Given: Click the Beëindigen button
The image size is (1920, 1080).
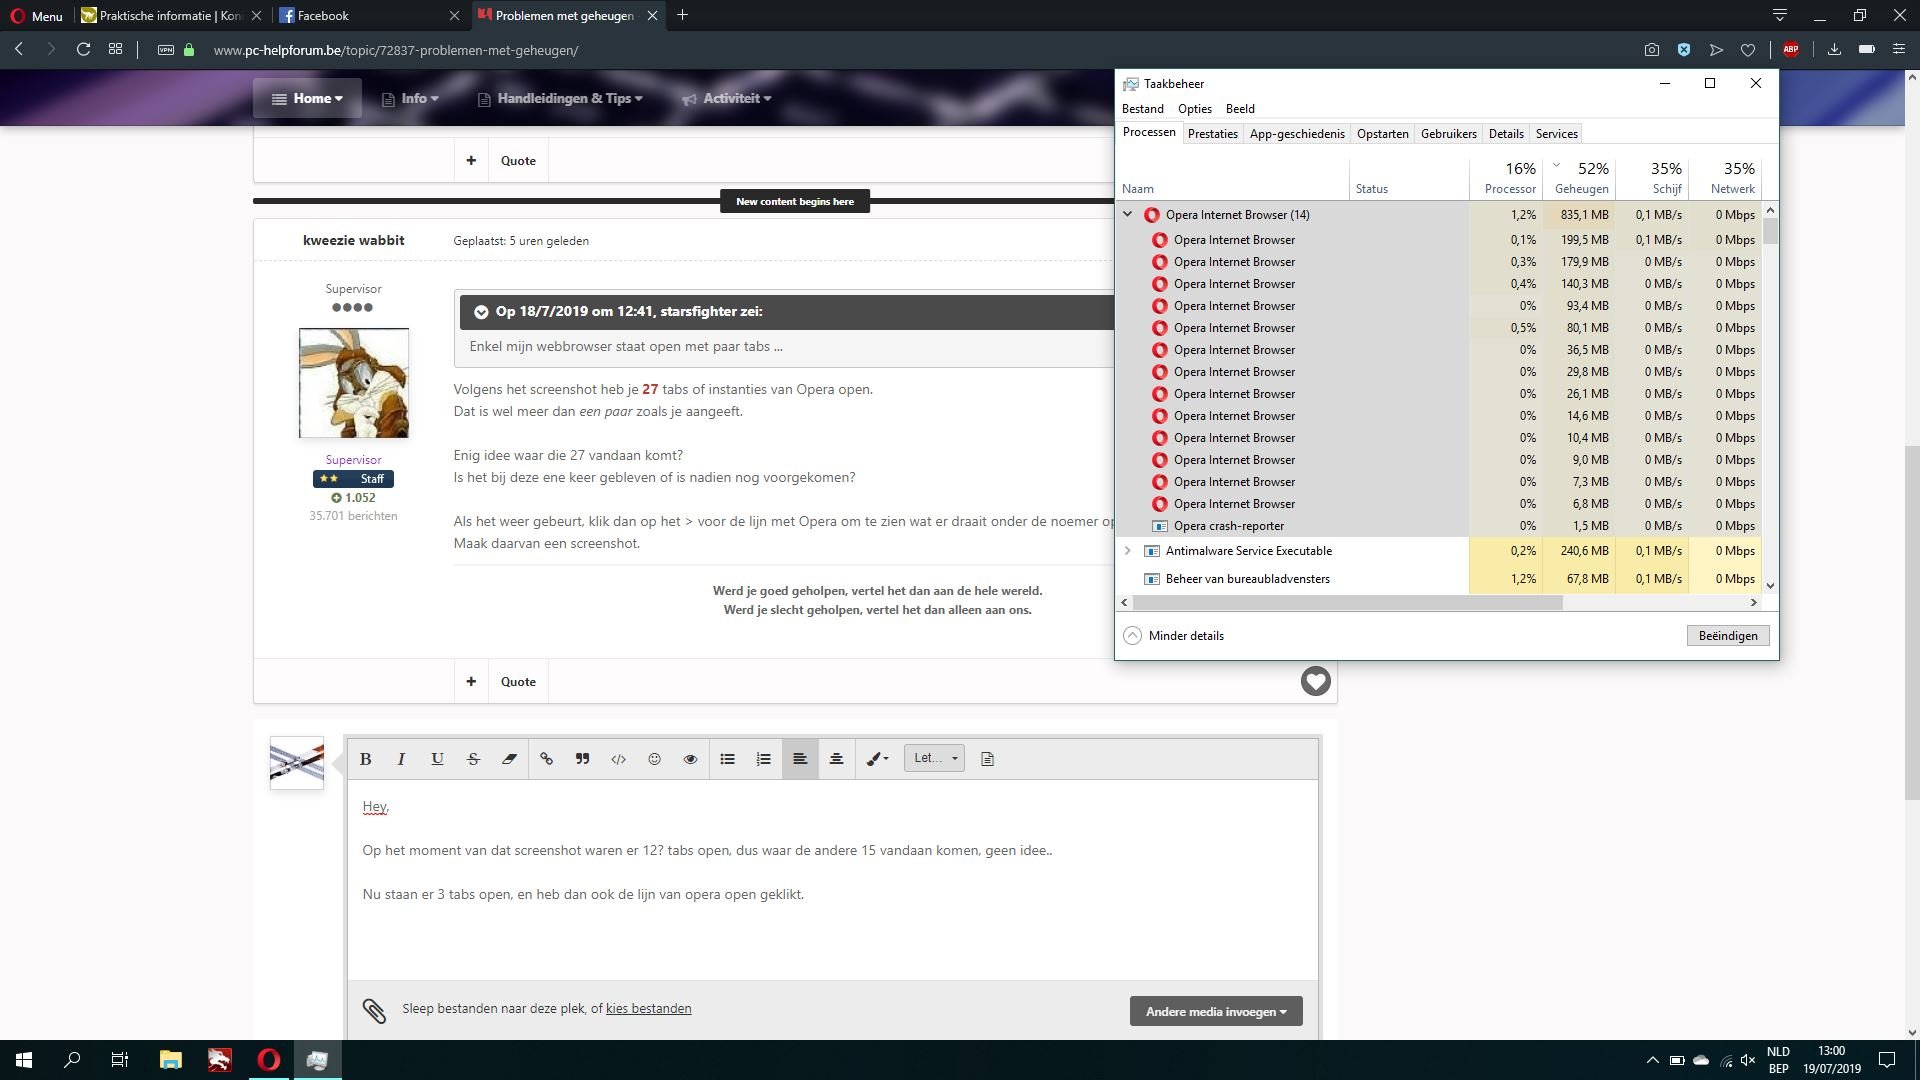Looking at the screenshot, I should (1727, 636).
